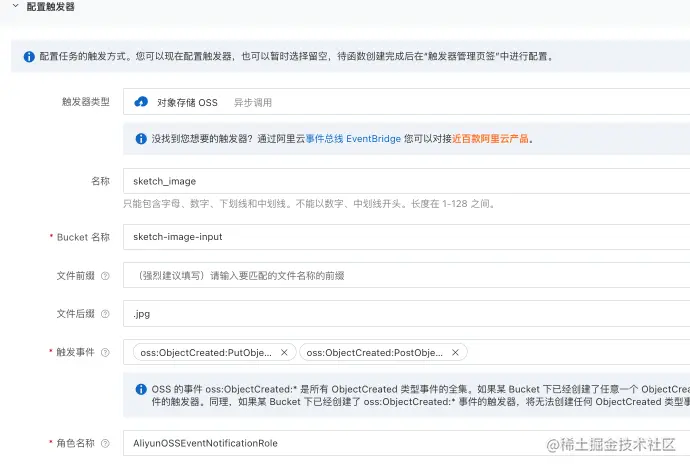This screenshot has height=467, width=690.
Task: Click the help icon next to 文件前缀
Action: pyautogui.click(x=105, y=276)
